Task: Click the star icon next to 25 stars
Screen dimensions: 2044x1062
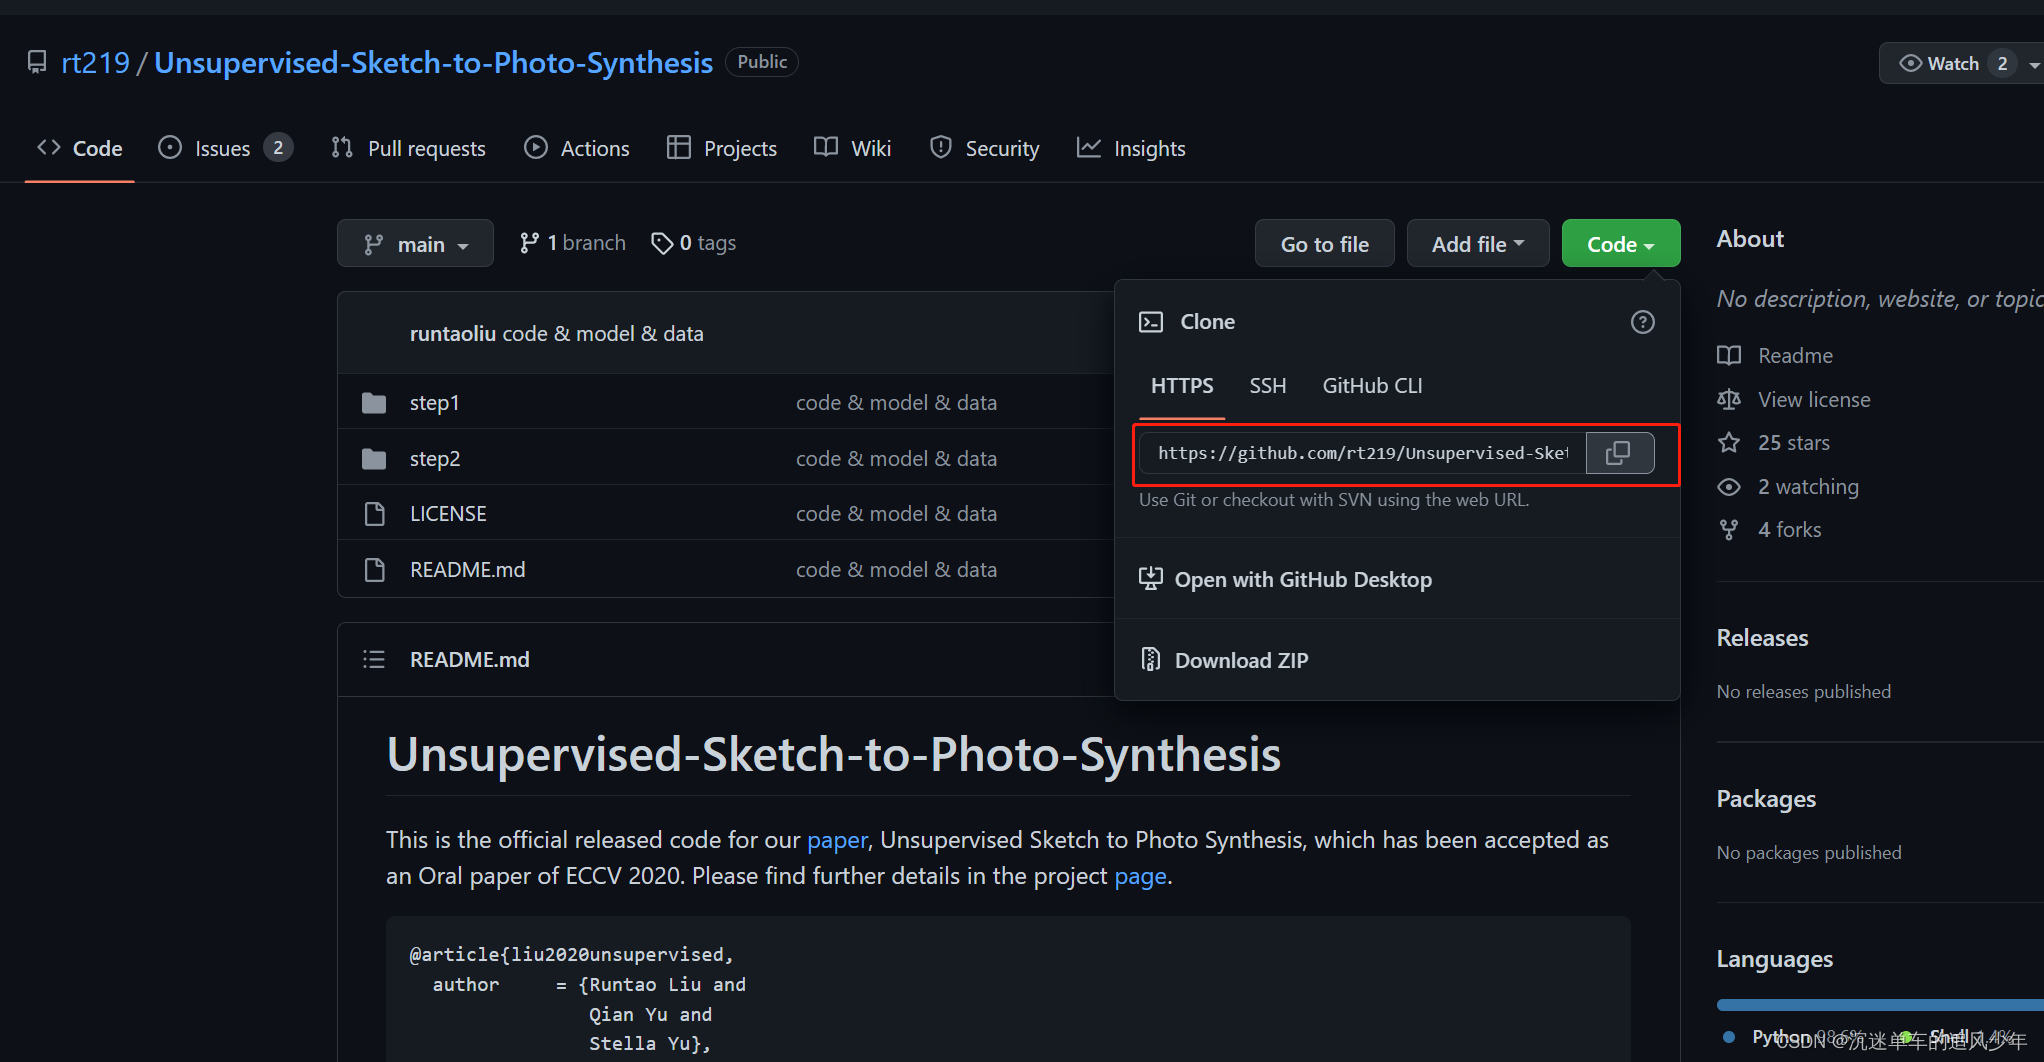Action: click(x=1729, y=443)
